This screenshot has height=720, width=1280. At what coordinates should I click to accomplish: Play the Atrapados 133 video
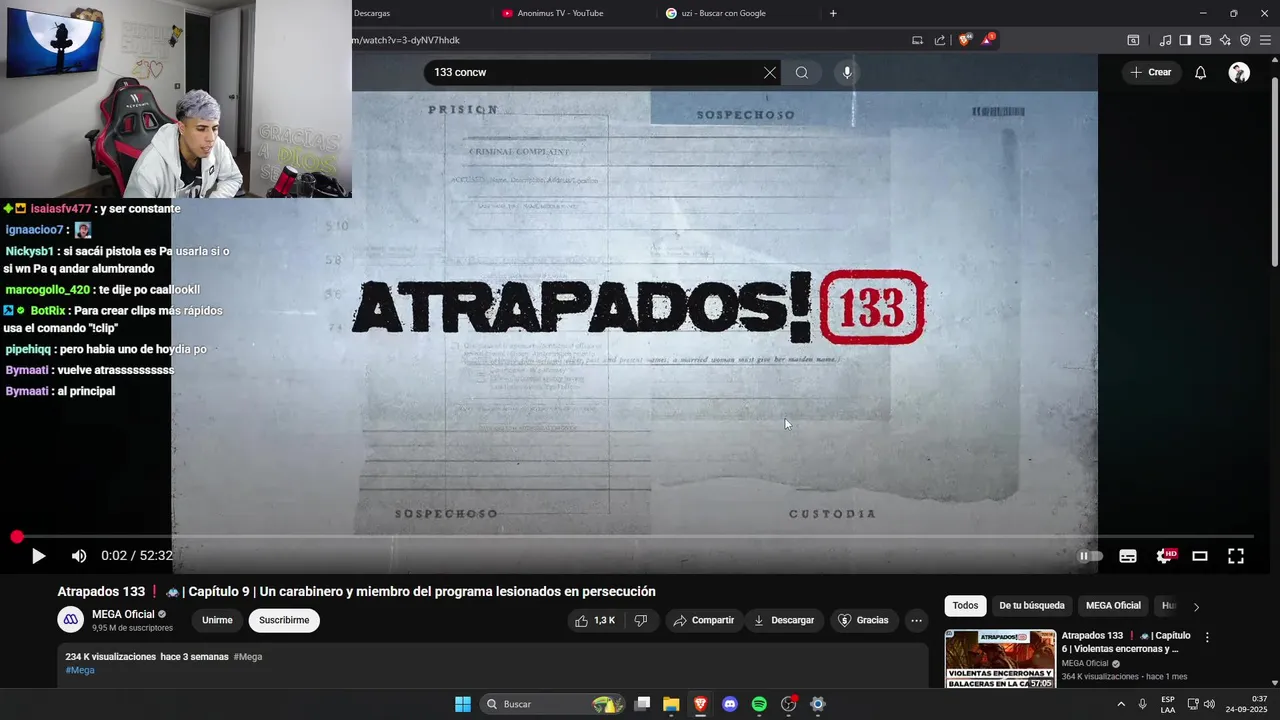38,556
